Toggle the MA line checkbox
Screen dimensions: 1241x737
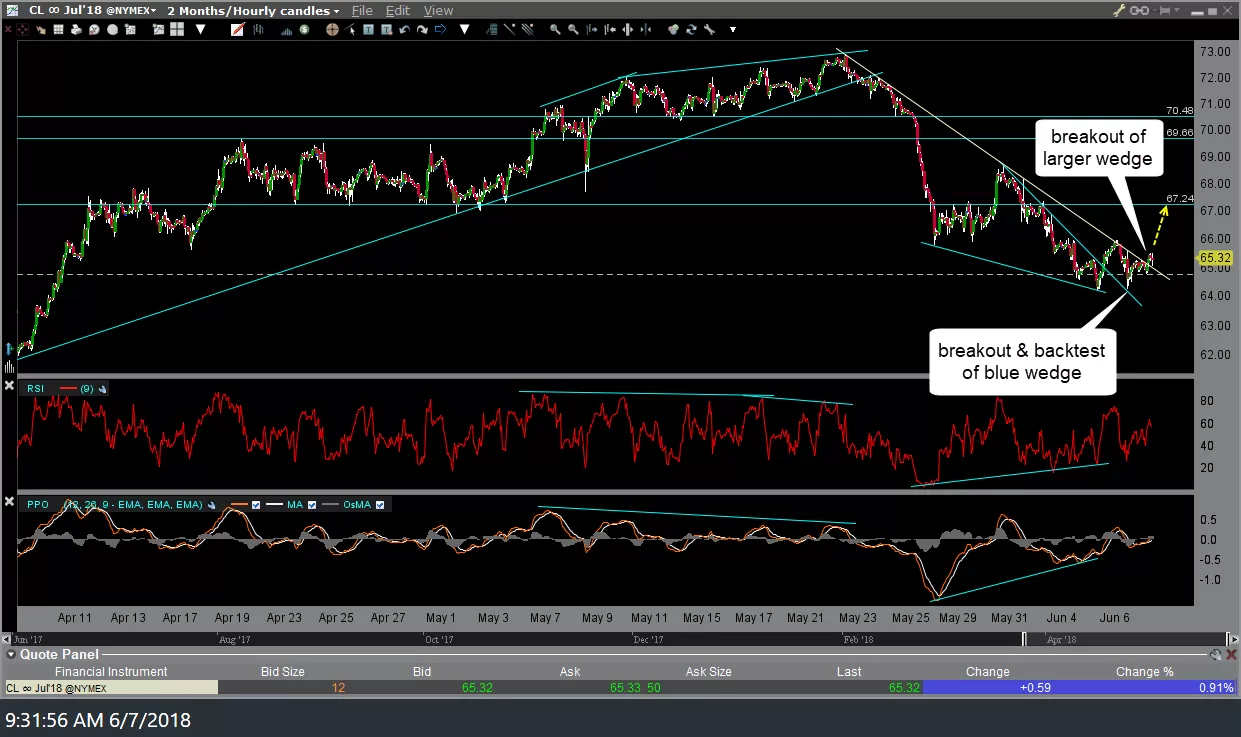click(x=312, y=505)
